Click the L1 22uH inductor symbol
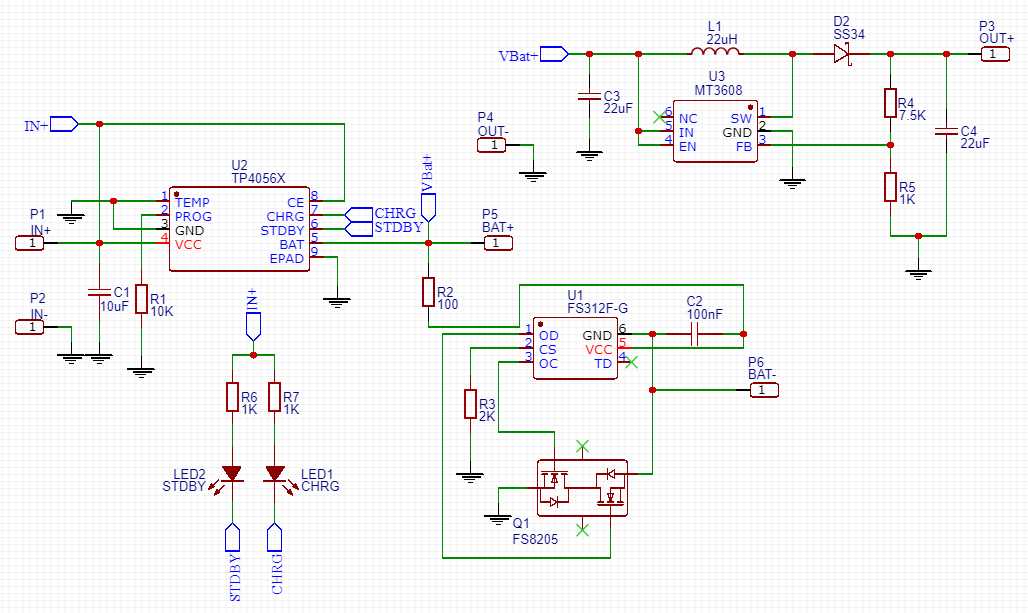The image size is (1028, 613). coord(715,51)
